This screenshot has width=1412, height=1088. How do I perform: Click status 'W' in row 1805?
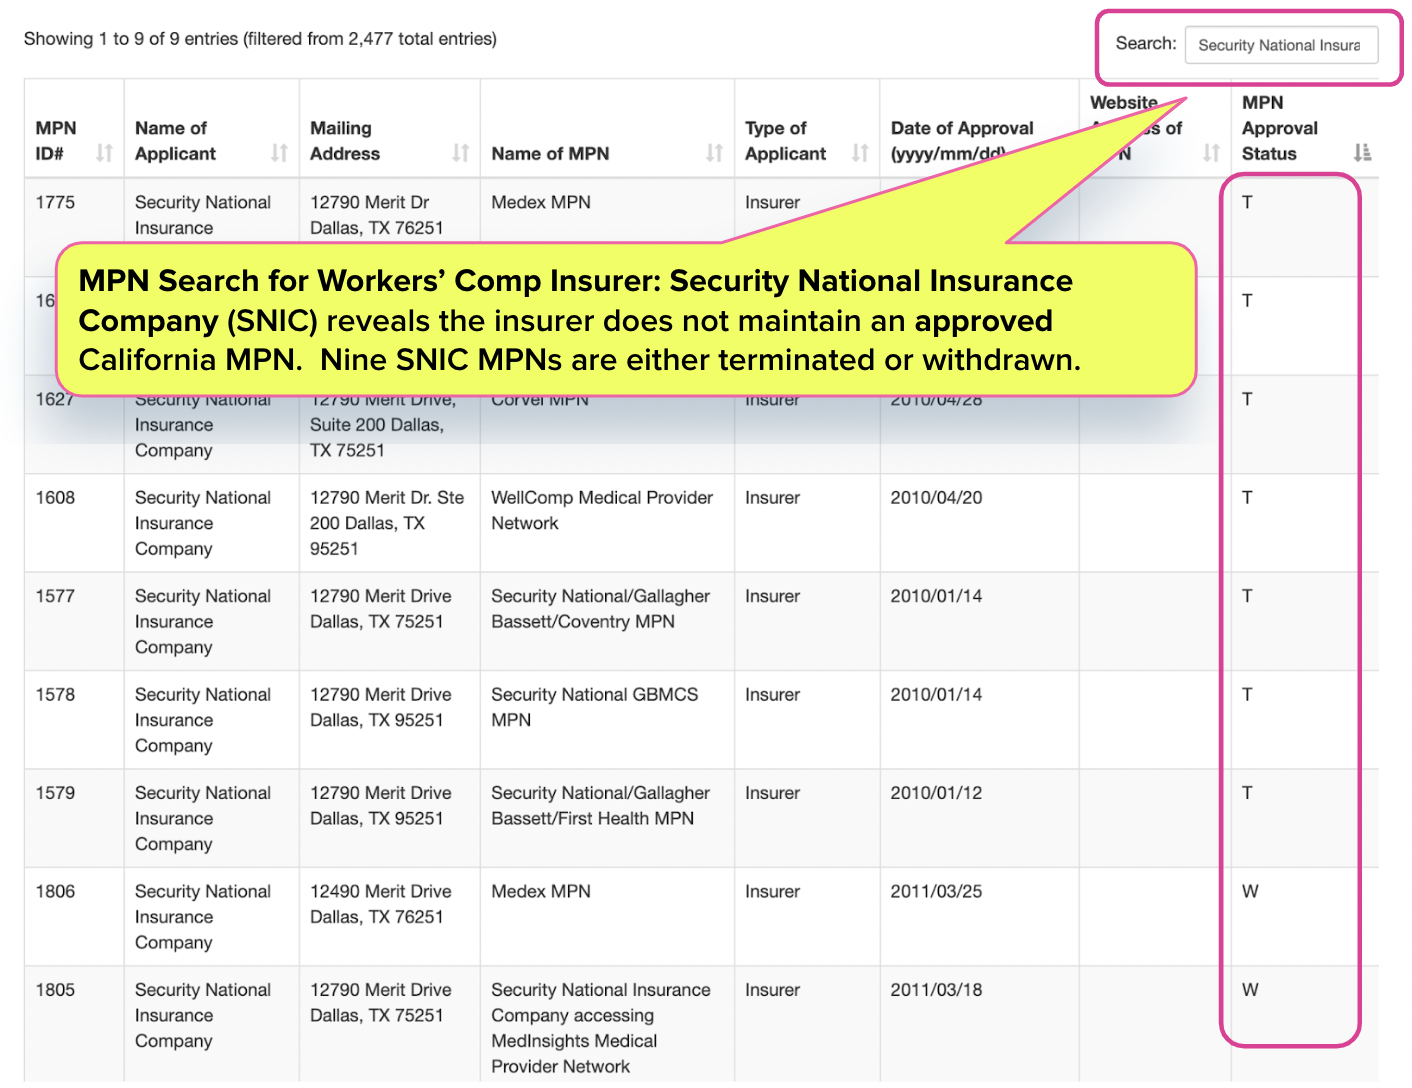coord(1250,990)
